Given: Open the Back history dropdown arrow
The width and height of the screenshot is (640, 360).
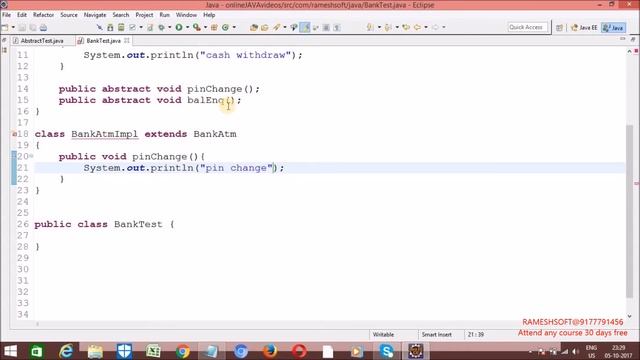Looking at the screenshot, I should pos(426,27).
